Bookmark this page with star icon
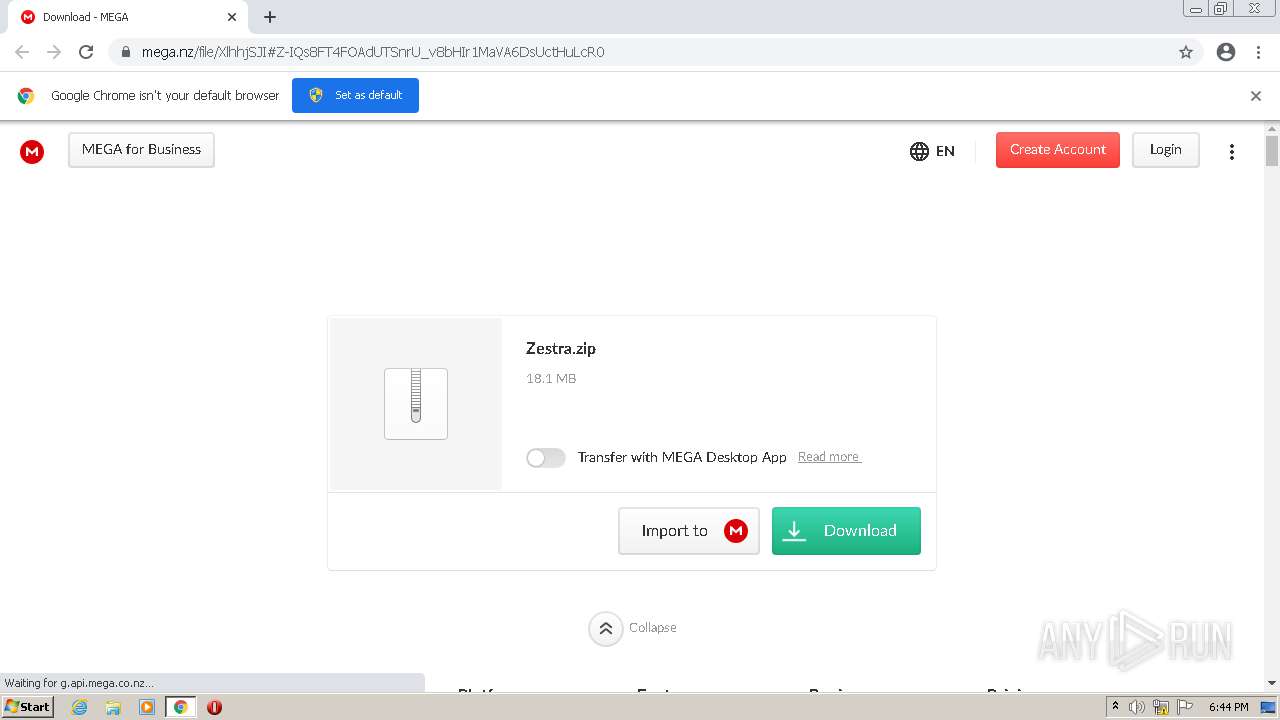This screenshot has height=720, width=1280. [1186, 52]
